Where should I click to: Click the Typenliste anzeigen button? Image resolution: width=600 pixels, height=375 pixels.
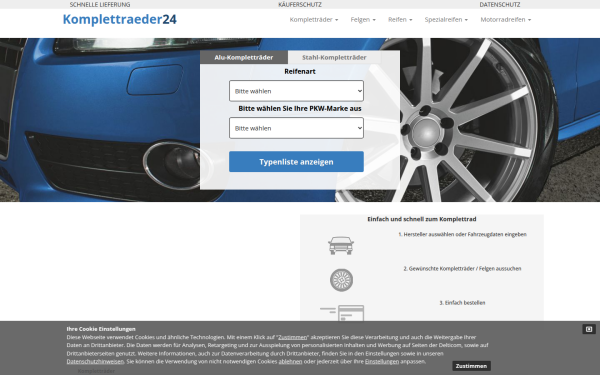coord(297,162)
